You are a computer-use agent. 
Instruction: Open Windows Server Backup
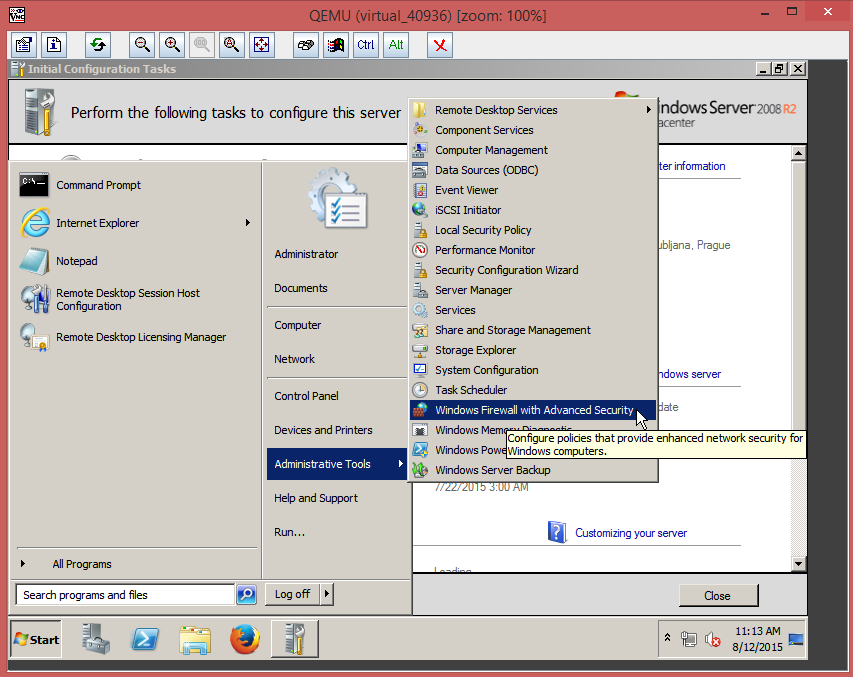click(x=533, y=470)
